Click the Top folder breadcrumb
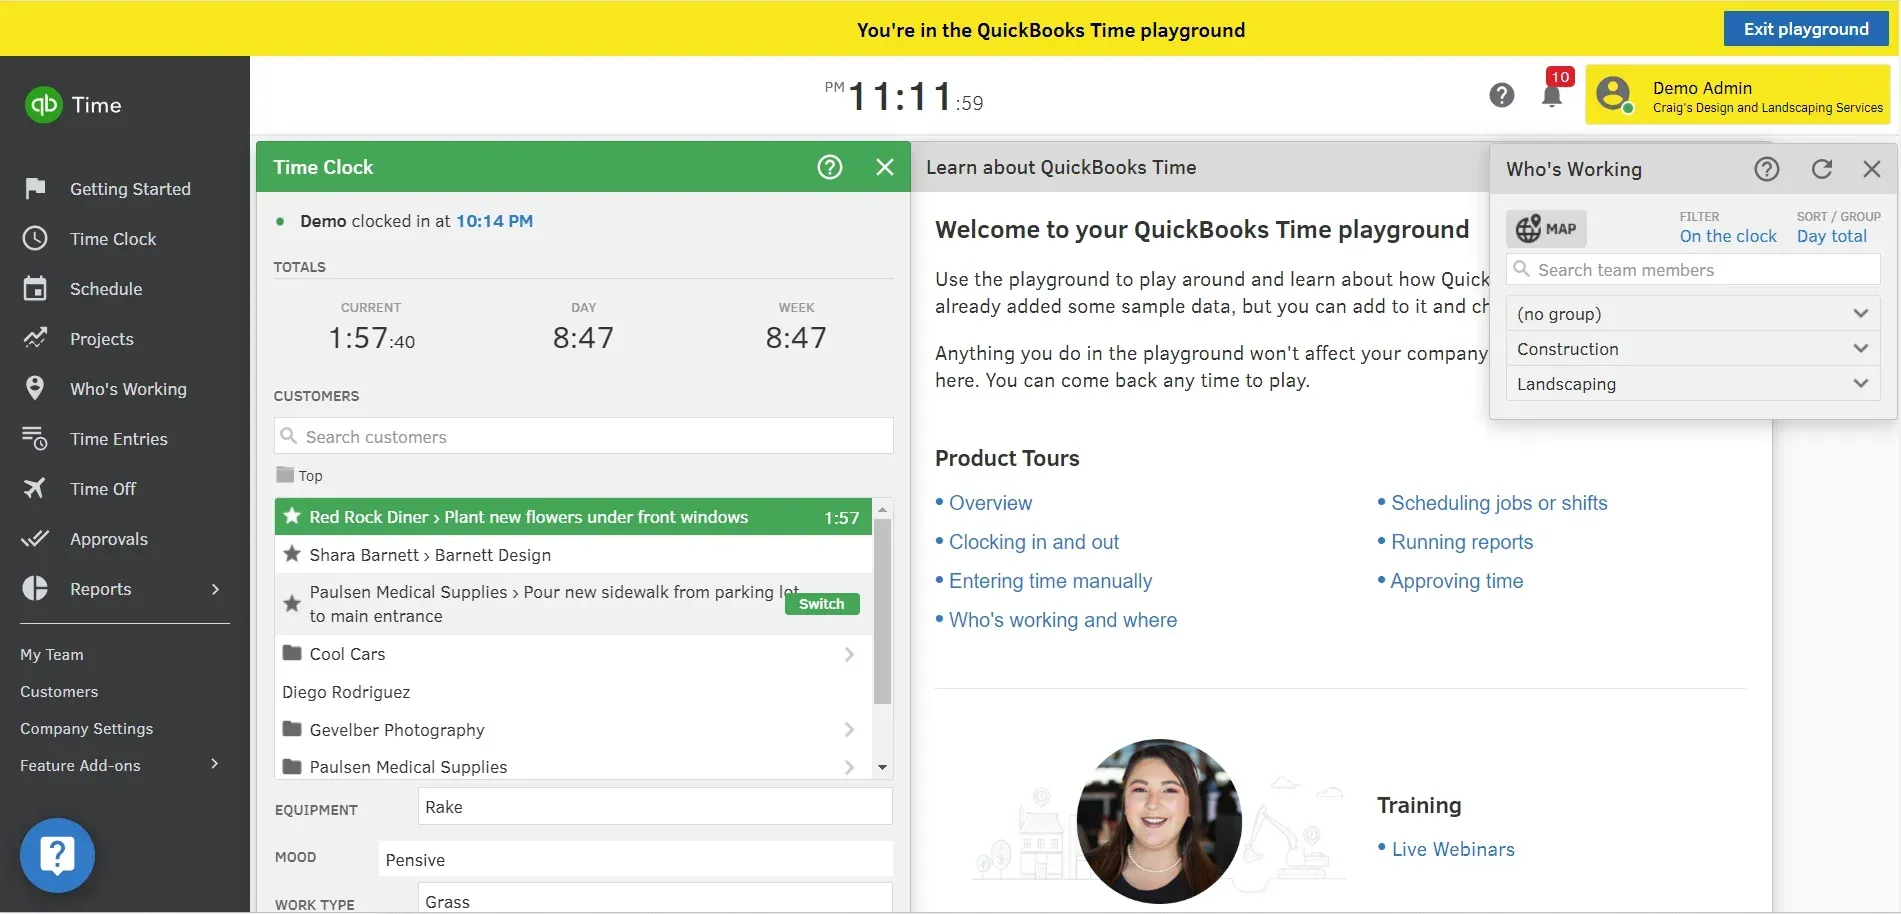The height and width of the screenshot is (914, 1901). pos(300,476)
